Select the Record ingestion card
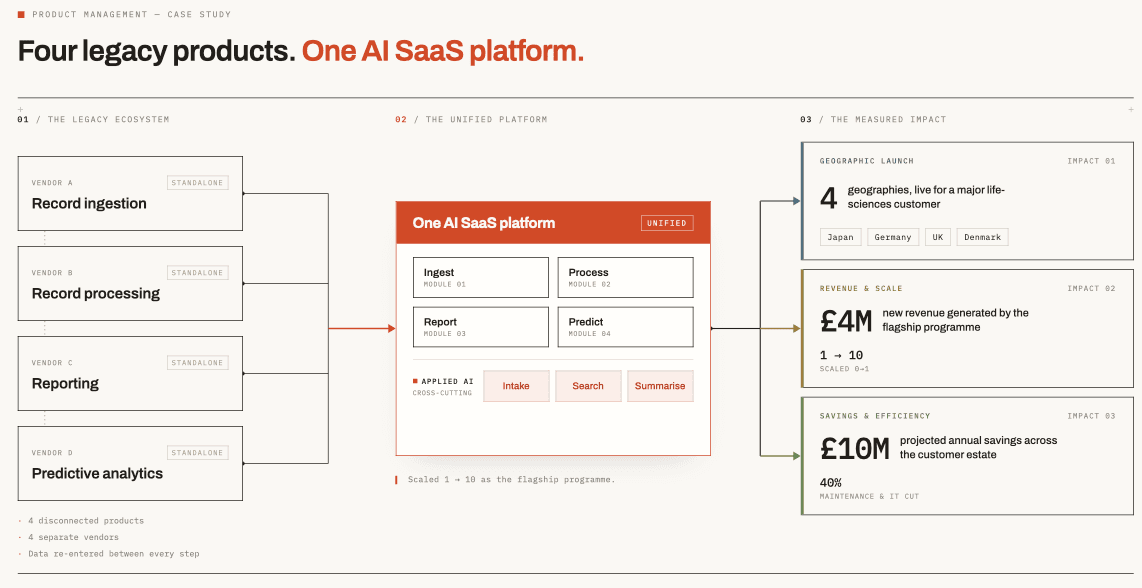Viewport: 1142px width, 588px height. click(x=130, y=194)
